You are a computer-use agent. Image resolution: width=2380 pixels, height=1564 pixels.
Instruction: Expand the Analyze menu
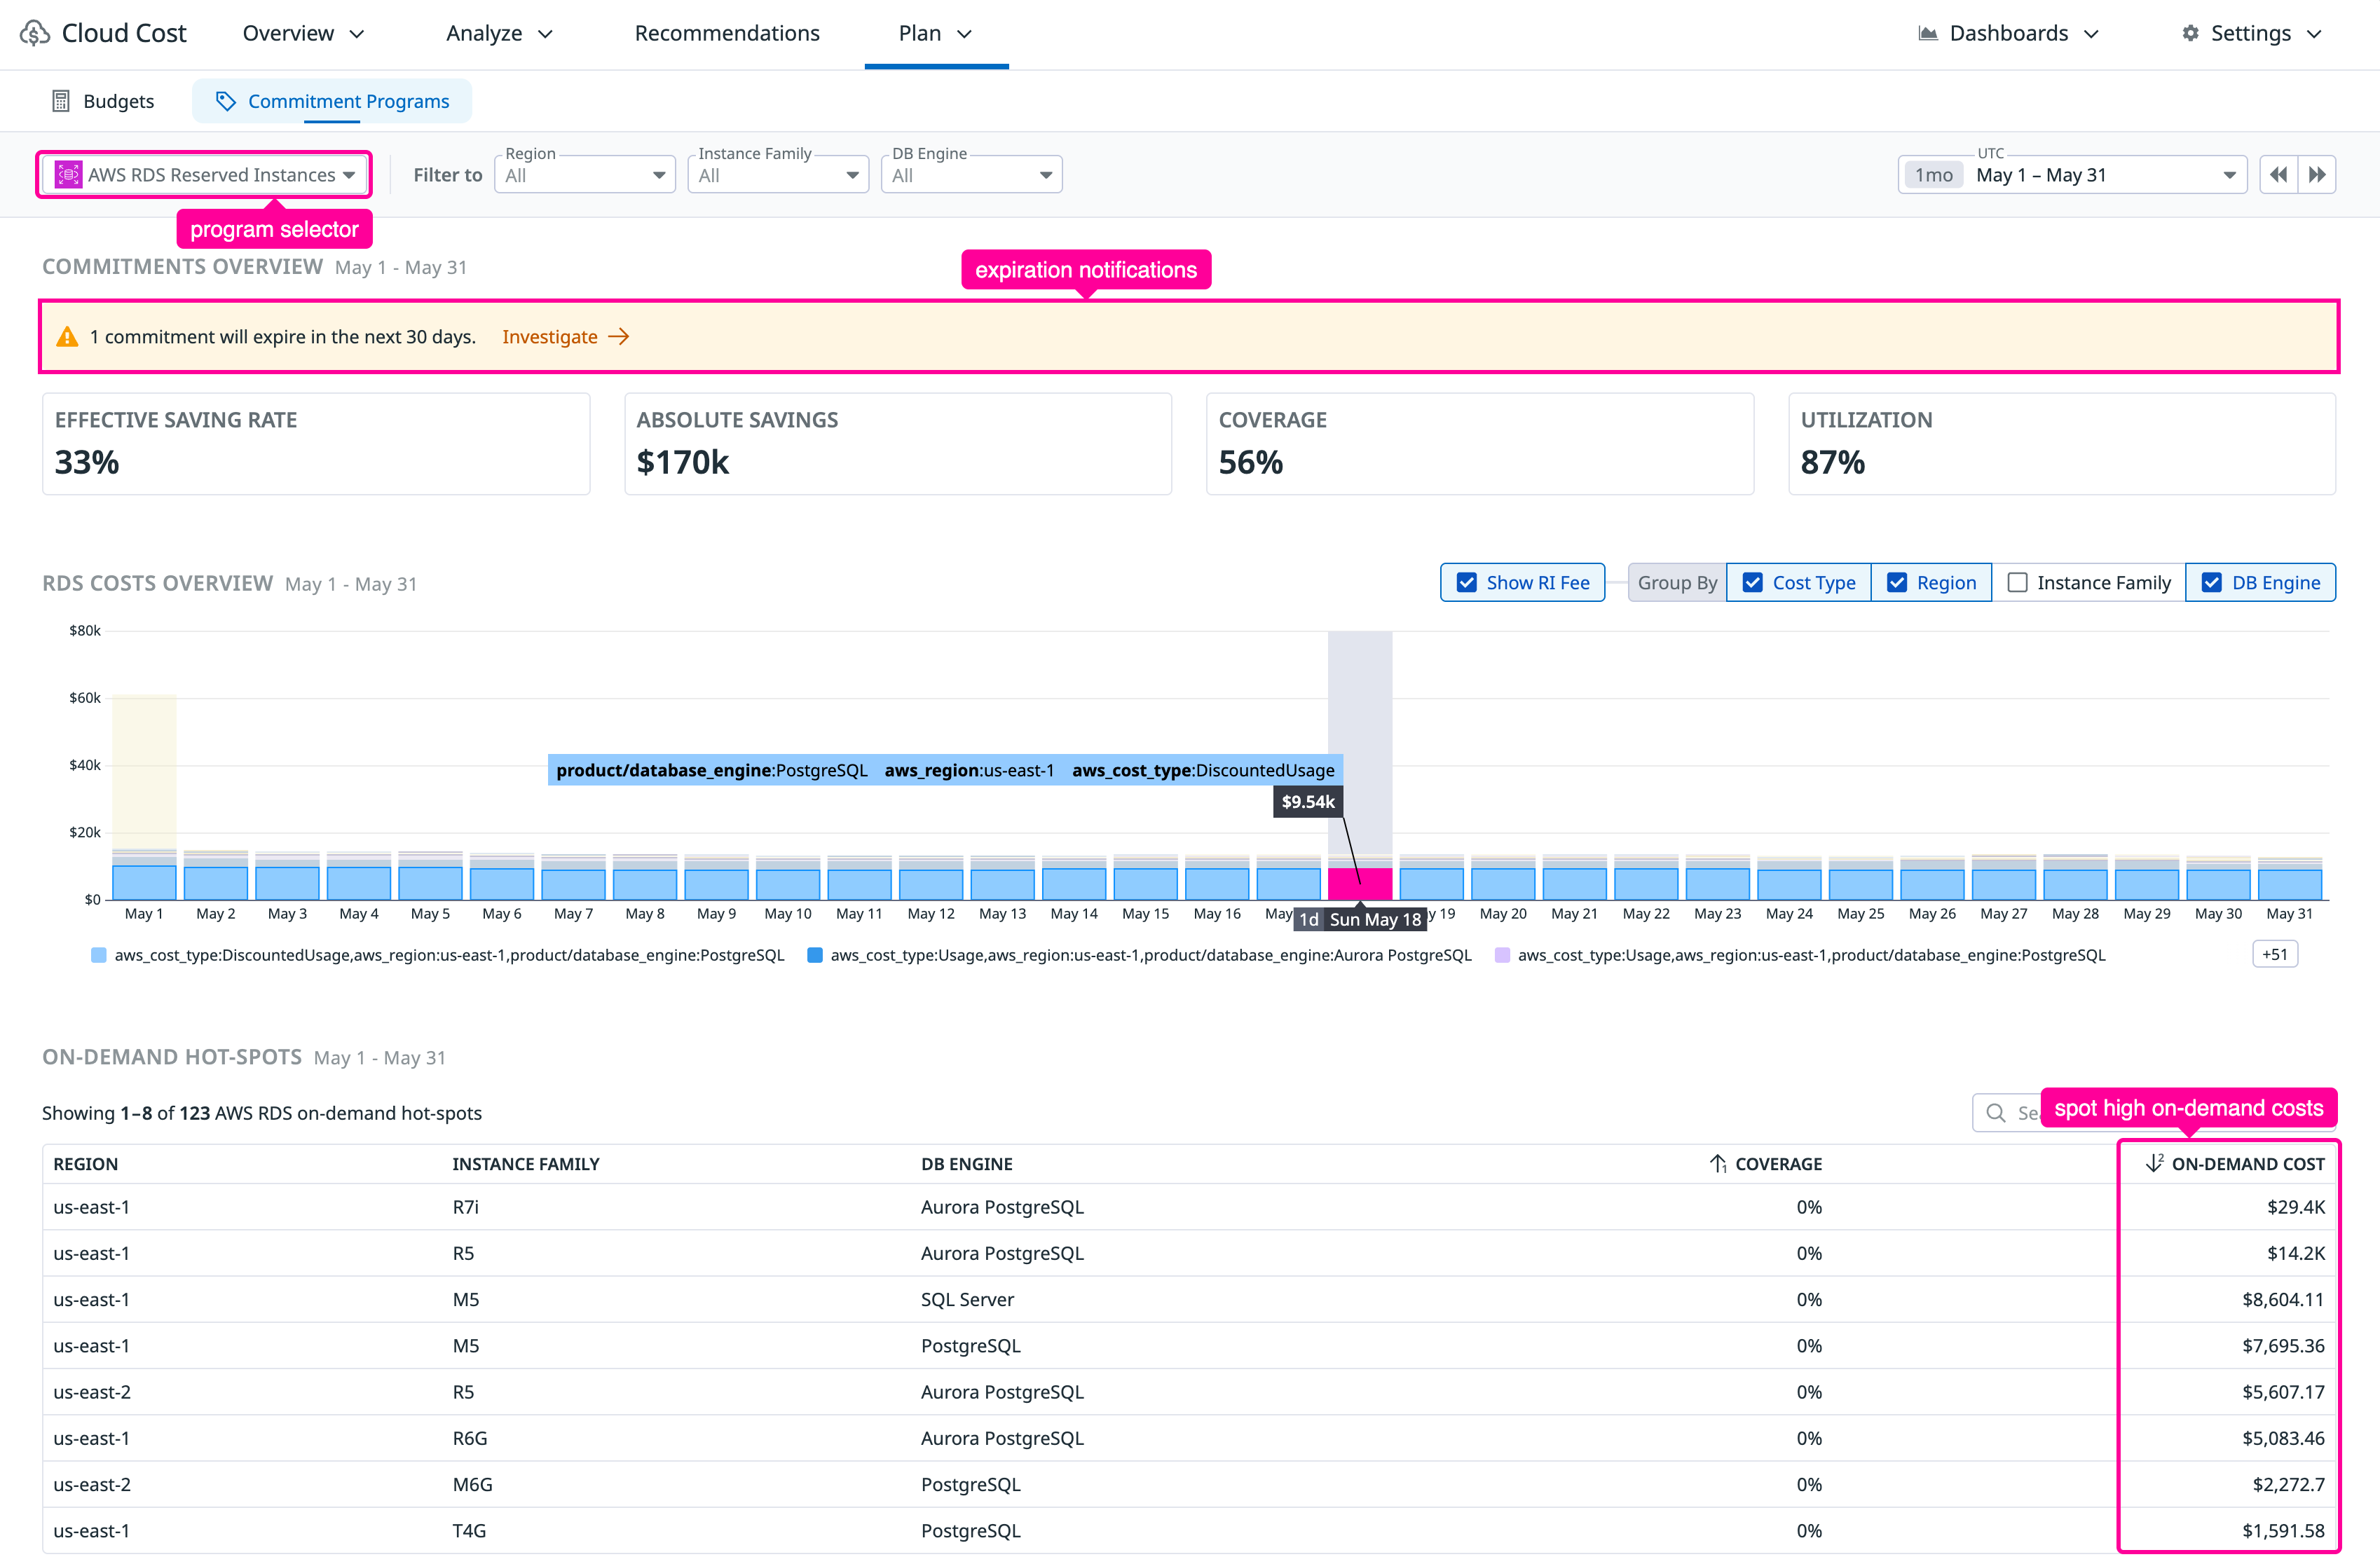499,33
